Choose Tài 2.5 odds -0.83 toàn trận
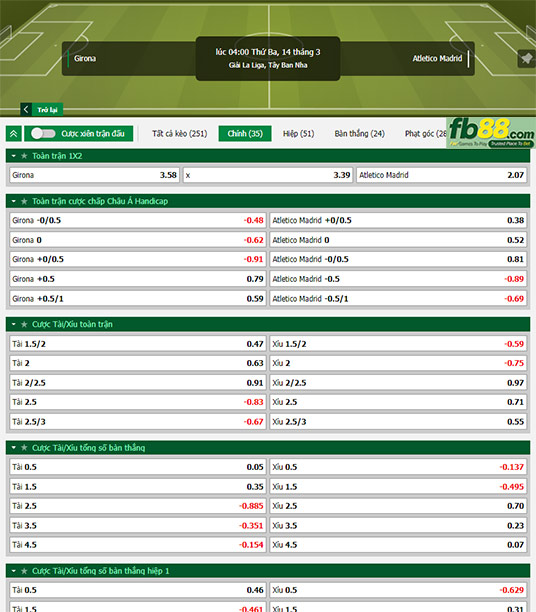Image resolution: width=536 pixels, height=612 pixels. click(138, 402)
